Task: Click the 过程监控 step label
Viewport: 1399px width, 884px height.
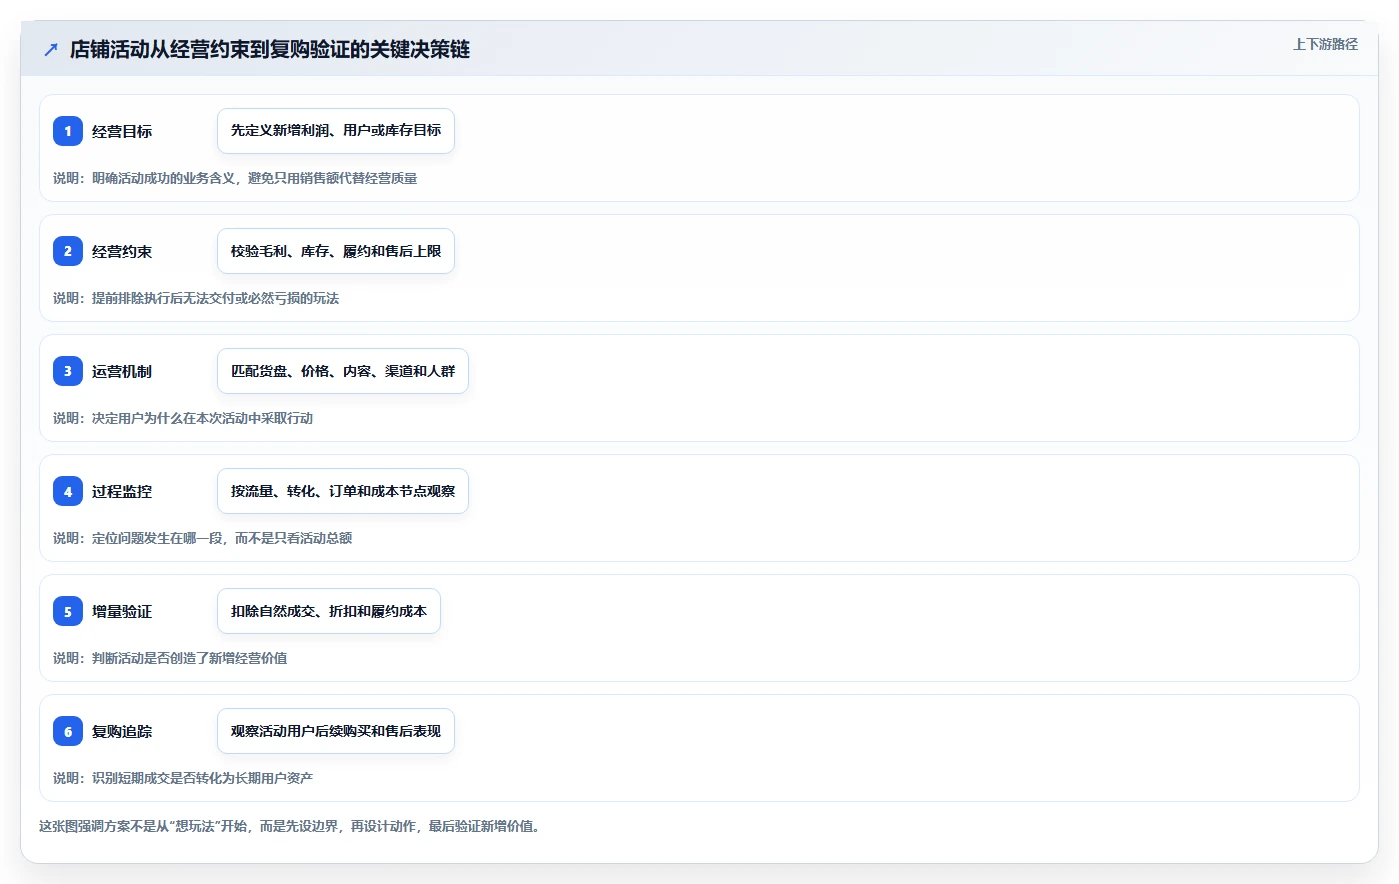Action: [x=122, y=491]
